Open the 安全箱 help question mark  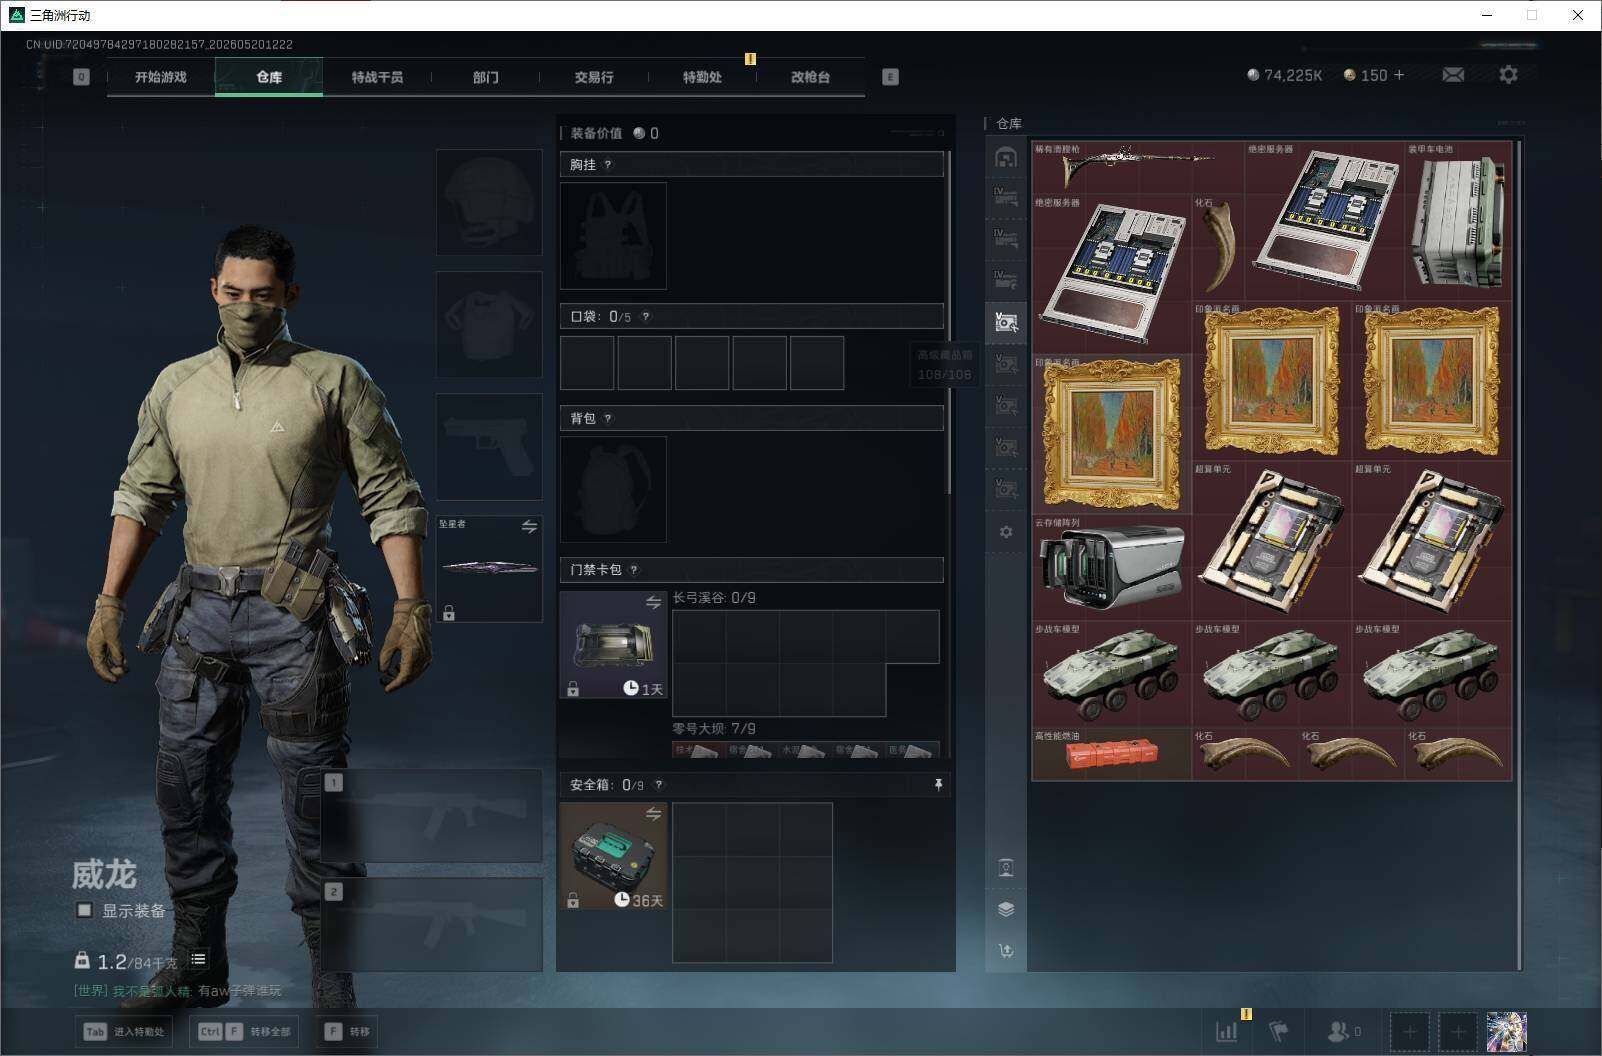tap(658, 785)
